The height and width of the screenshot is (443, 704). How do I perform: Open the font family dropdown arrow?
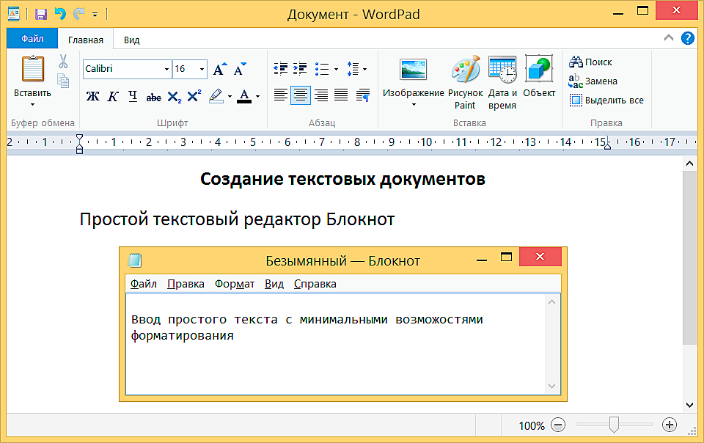tap(167, 69)
